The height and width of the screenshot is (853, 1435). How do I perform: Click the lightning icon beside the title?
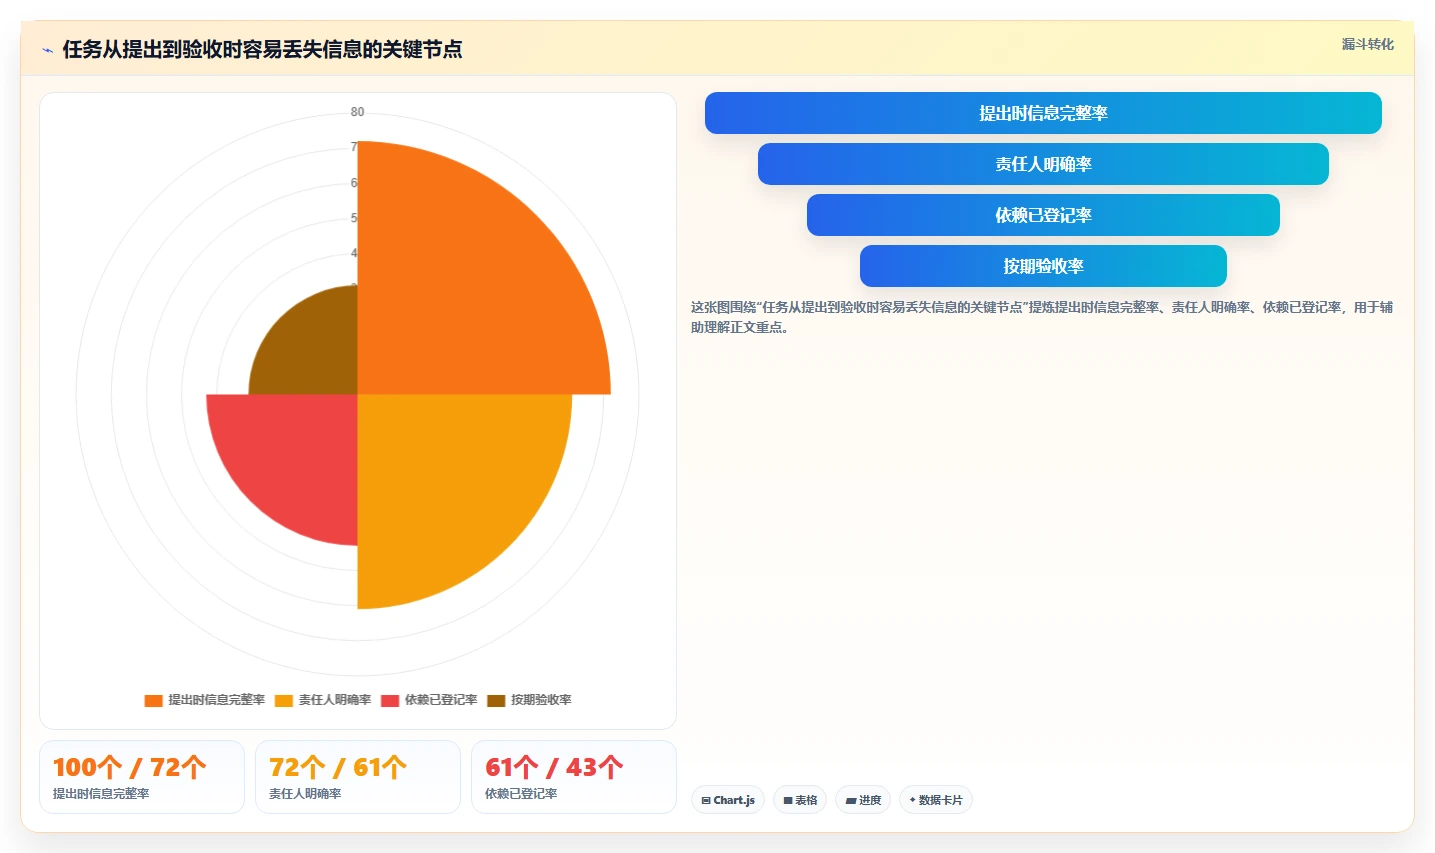(47, 50)
